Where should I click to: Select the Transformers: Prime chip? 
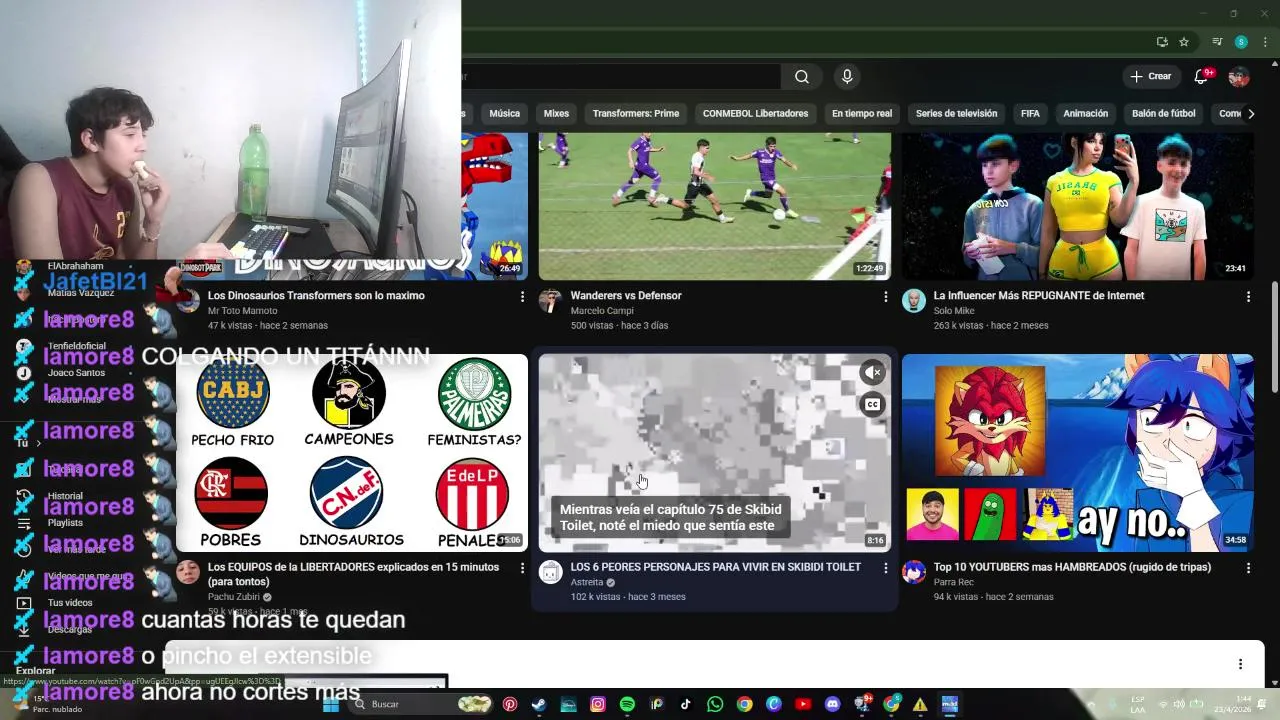[x=636, y=113]
